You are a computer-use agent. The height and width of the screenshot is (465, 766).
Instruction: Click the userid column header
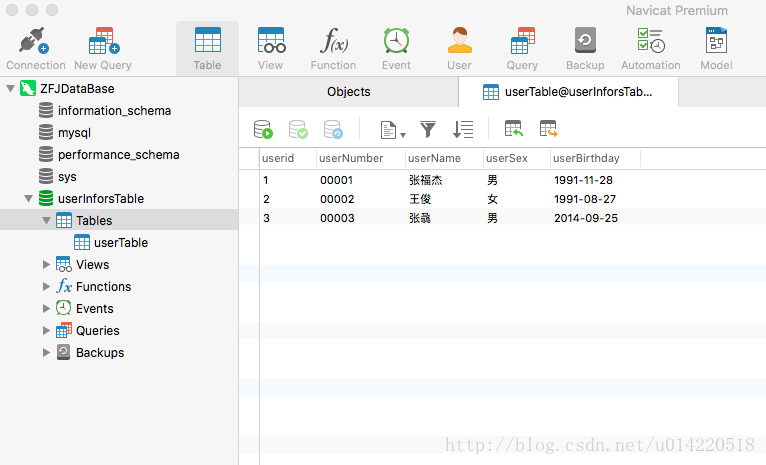click(x=288, y=158)
